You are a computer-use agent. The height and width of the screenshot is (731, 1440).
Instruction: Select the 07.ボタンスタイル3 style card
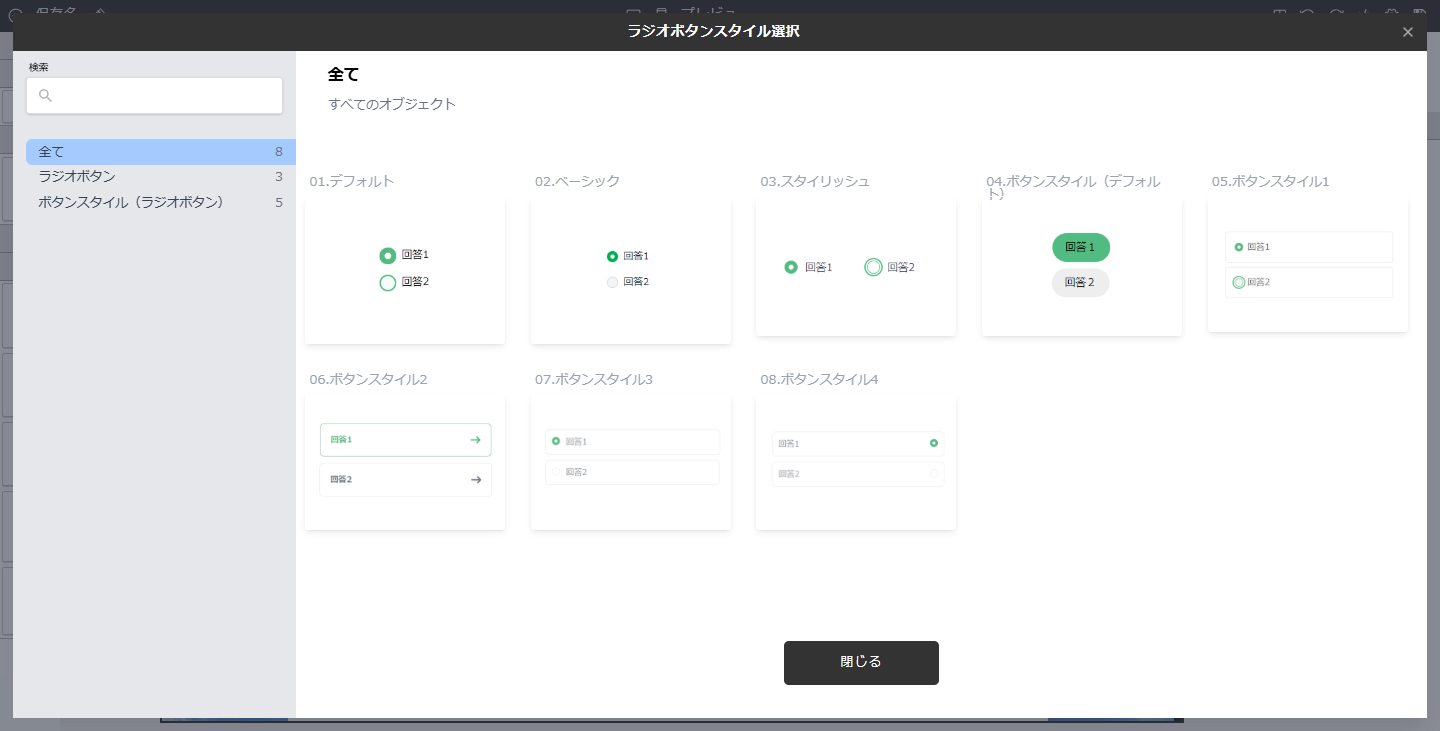[x=630, y=463]
